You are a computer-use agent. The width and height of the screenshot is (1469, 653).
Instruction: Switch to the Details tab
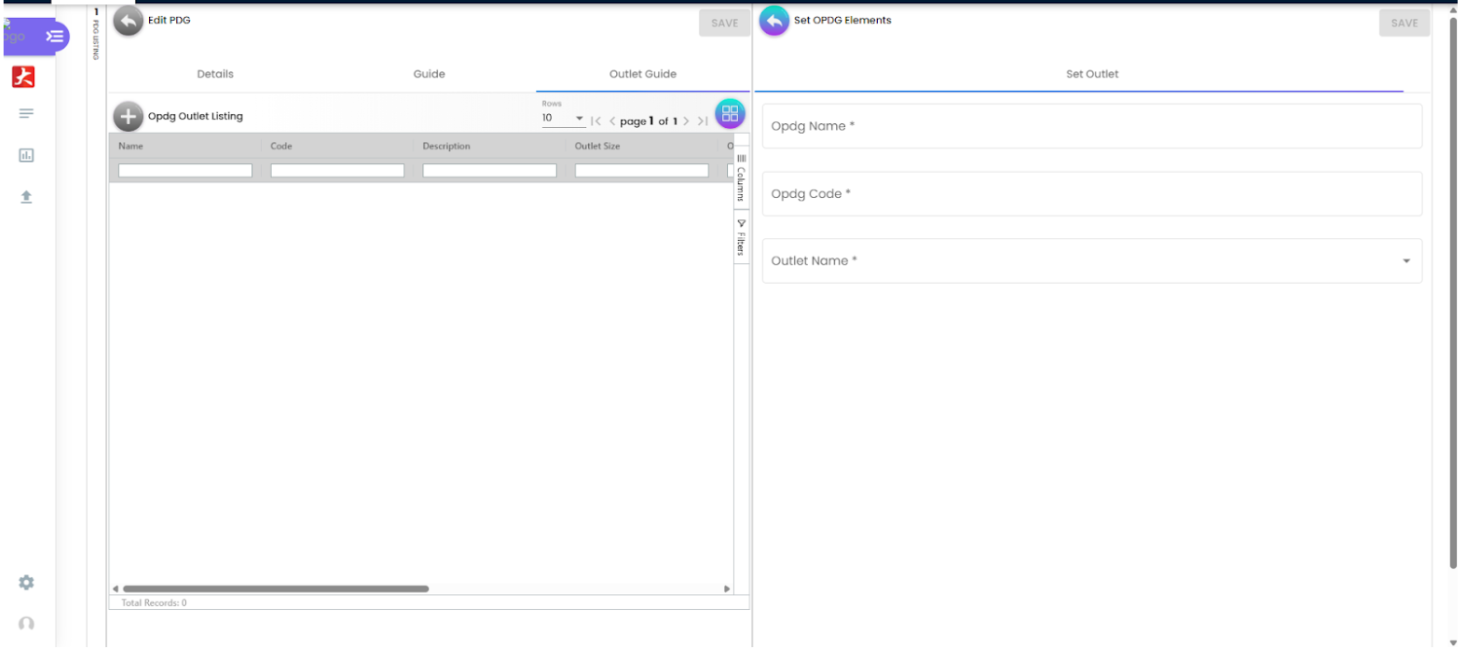click(x=215, y=74)
